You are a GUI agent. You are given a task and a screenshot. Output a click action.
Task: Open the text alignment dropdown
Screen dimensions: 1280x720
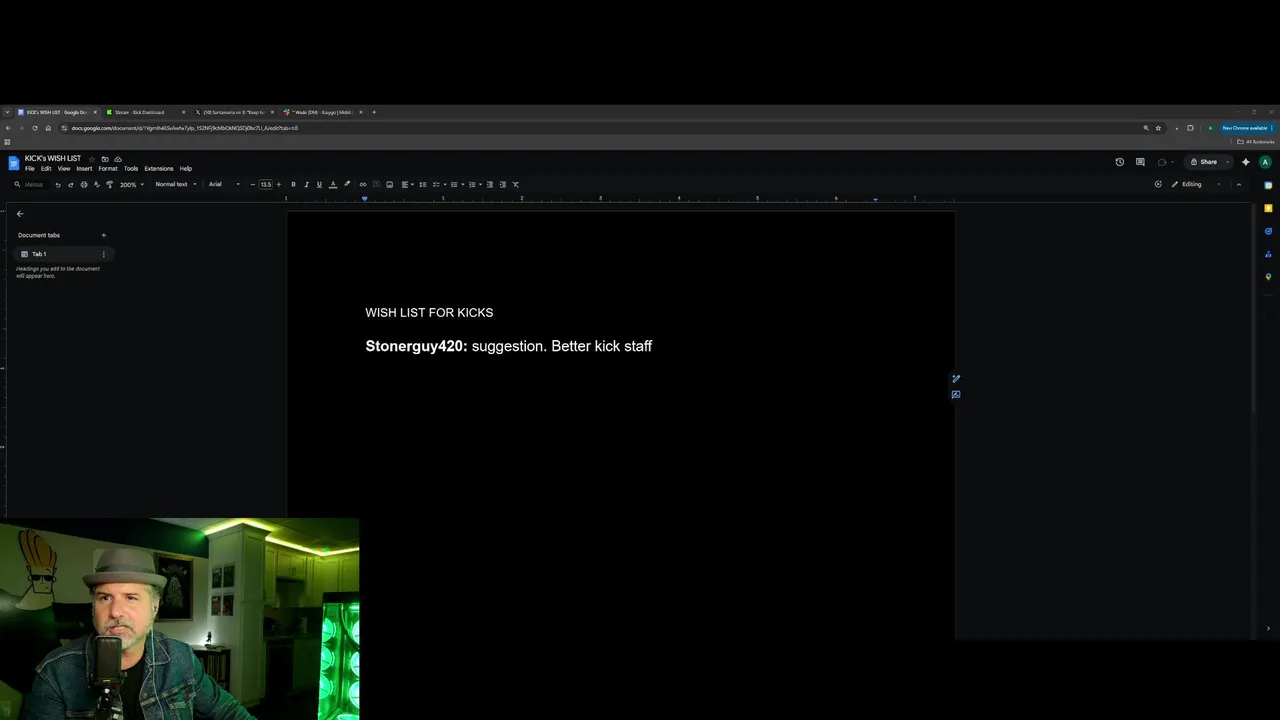pyautogui.click(x=407, y=184)
